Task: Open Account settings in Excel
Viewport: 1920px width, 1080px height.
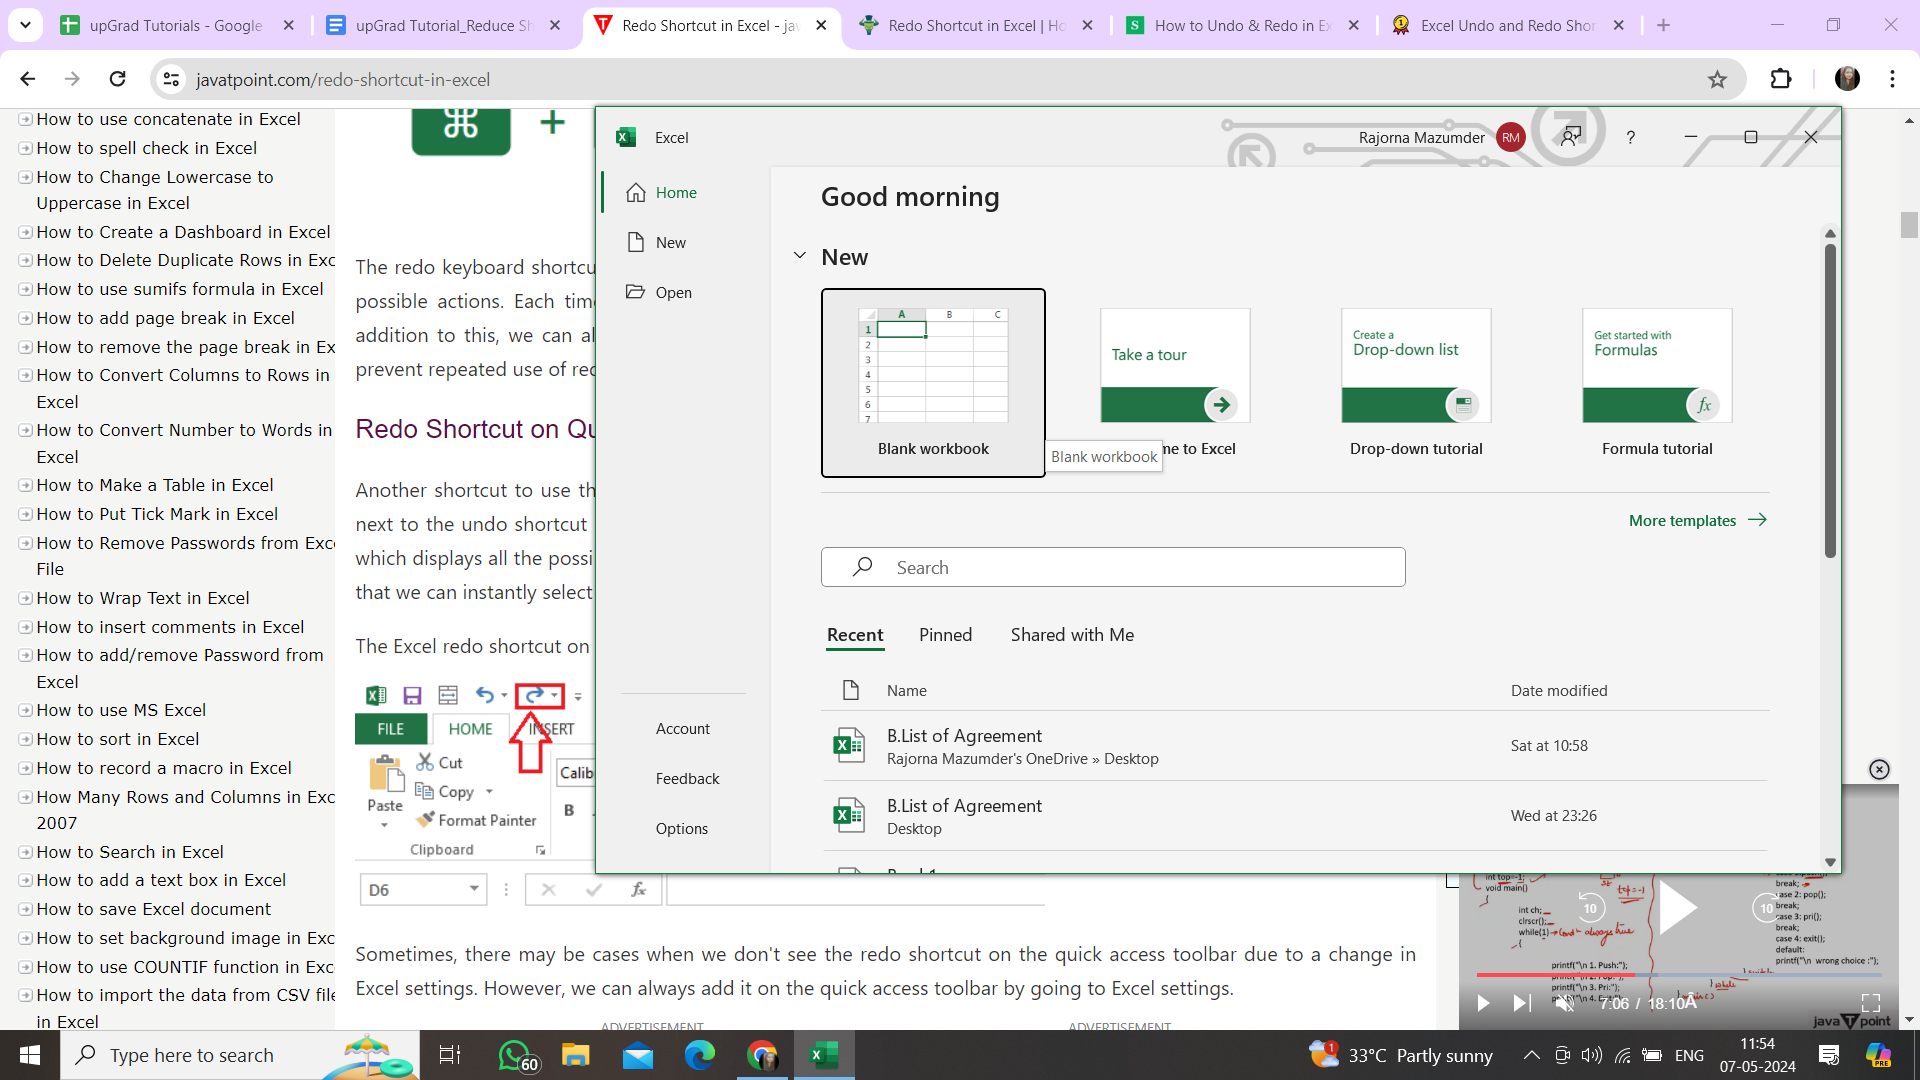Action: [x=683, y=728]
